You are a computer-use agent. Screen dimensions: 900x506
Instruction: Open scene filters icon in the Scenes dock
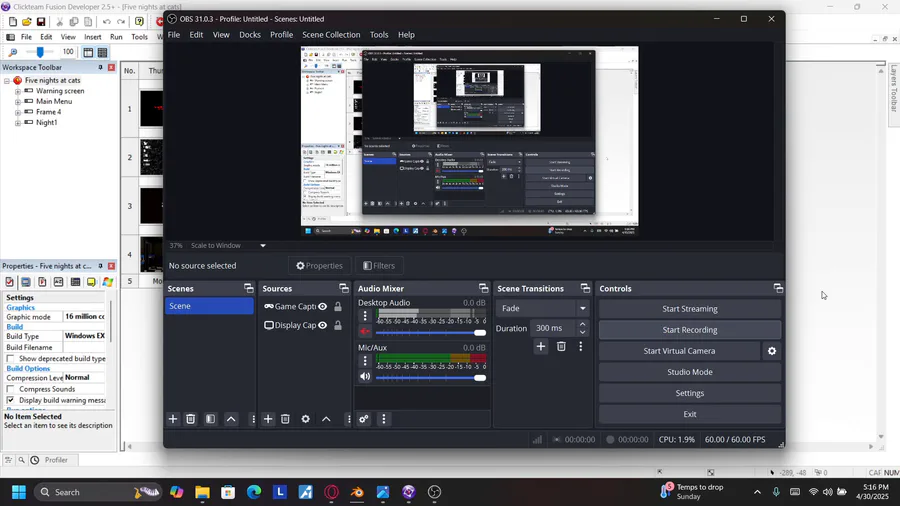pos(211,419)
